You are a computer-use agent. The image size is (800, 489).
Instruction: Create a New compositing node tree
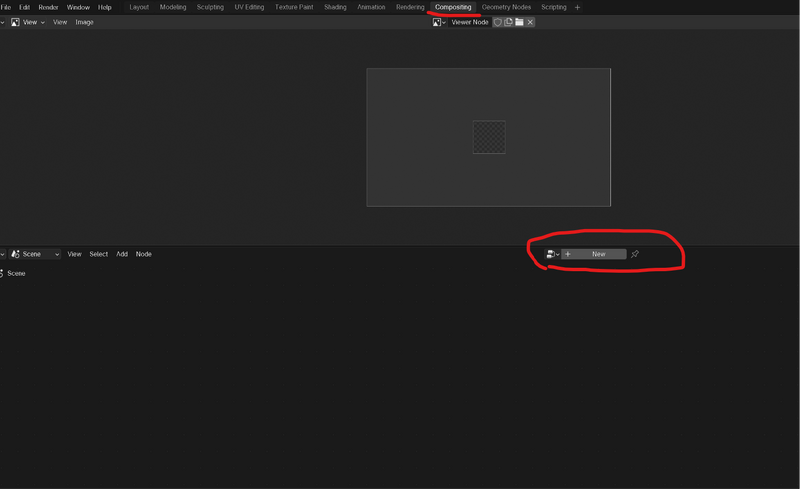tap(594, 254)
